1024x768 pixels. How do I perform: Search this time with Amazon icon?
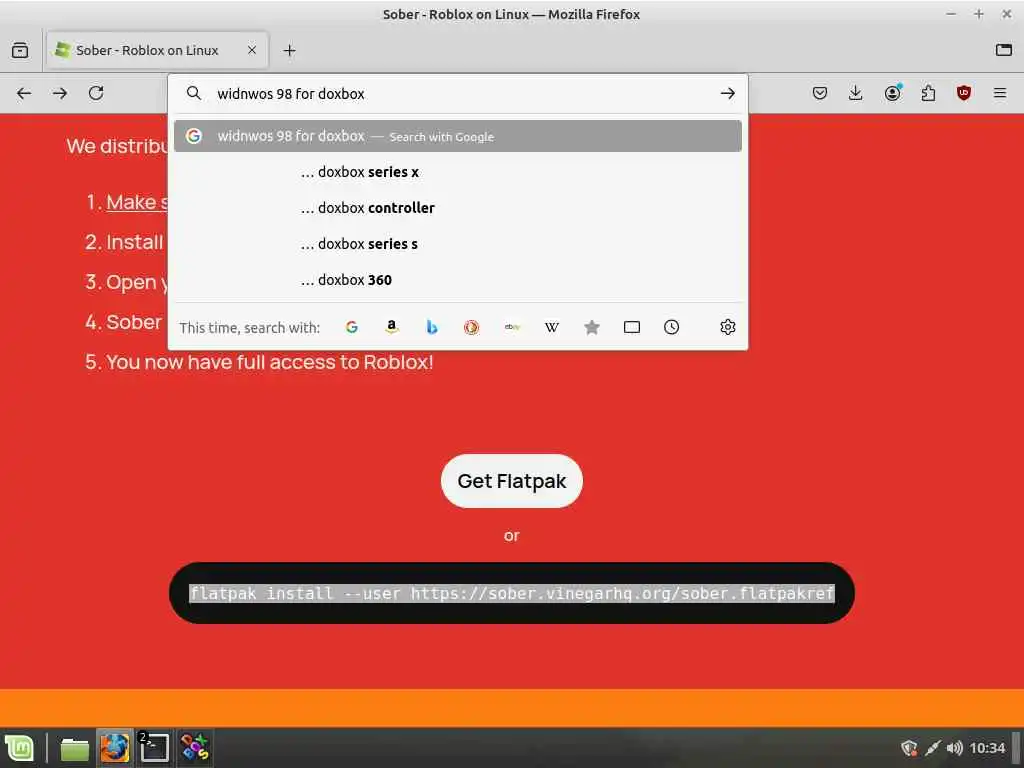coord(391,327)
